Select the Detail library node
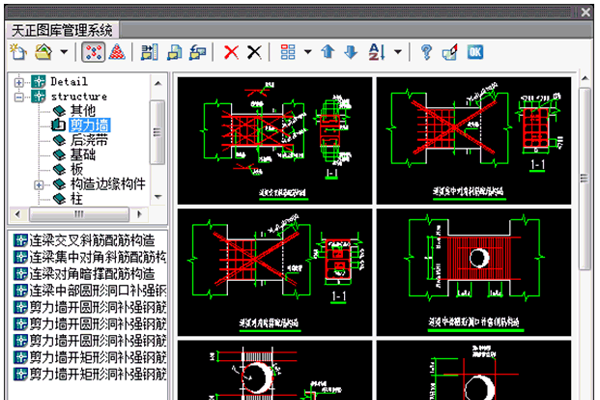The height and width of the screenshot is (400, 600). point(69,82)
